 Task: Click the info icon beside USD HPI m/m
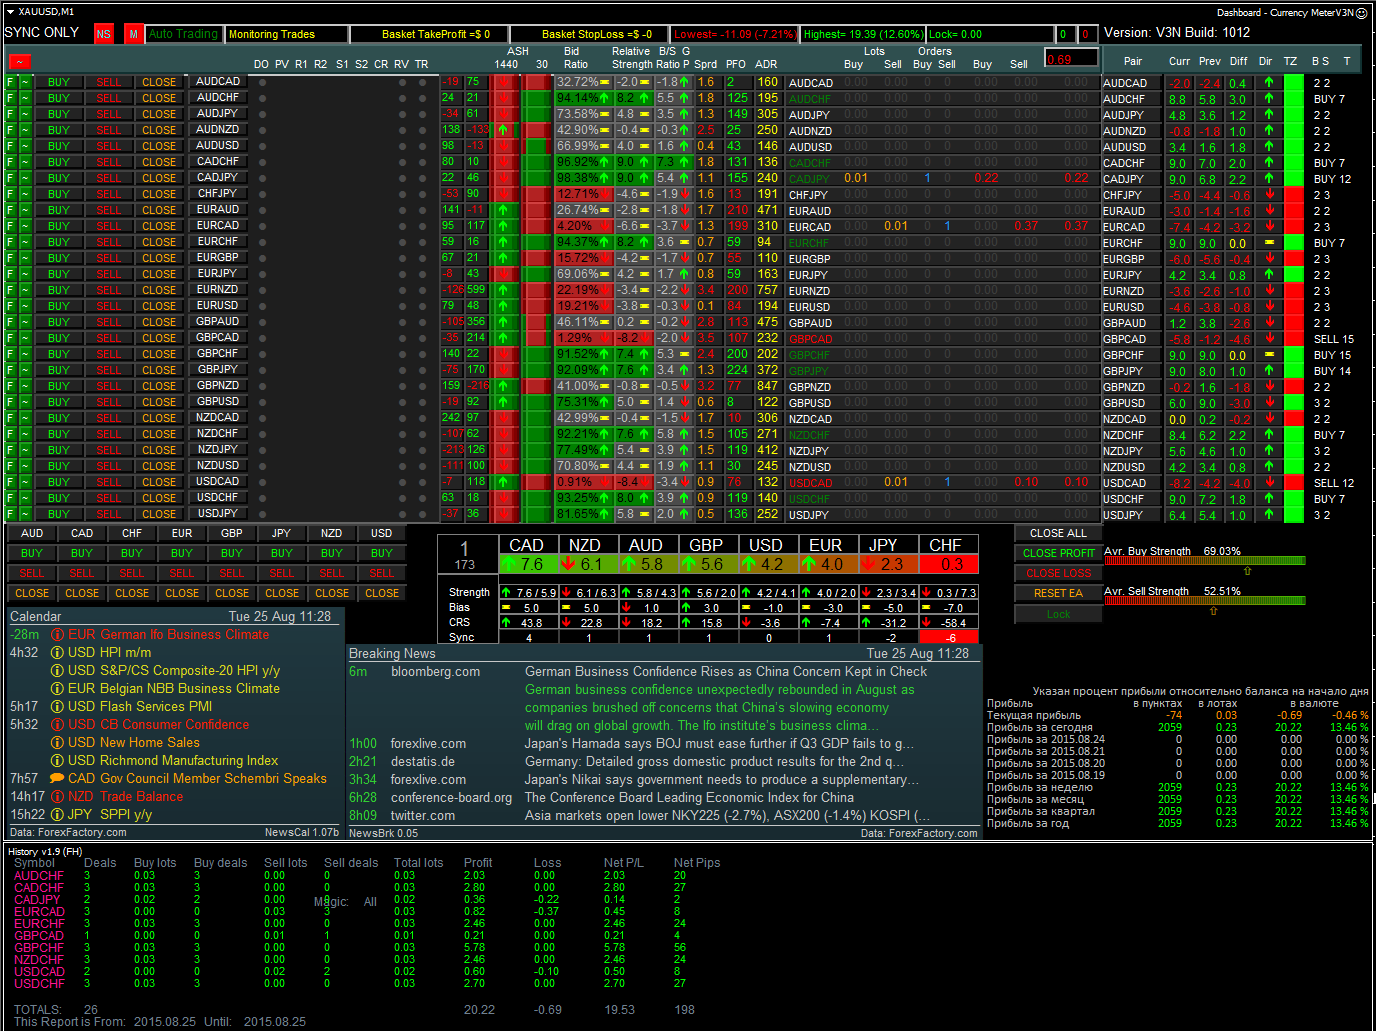point(57,653)
